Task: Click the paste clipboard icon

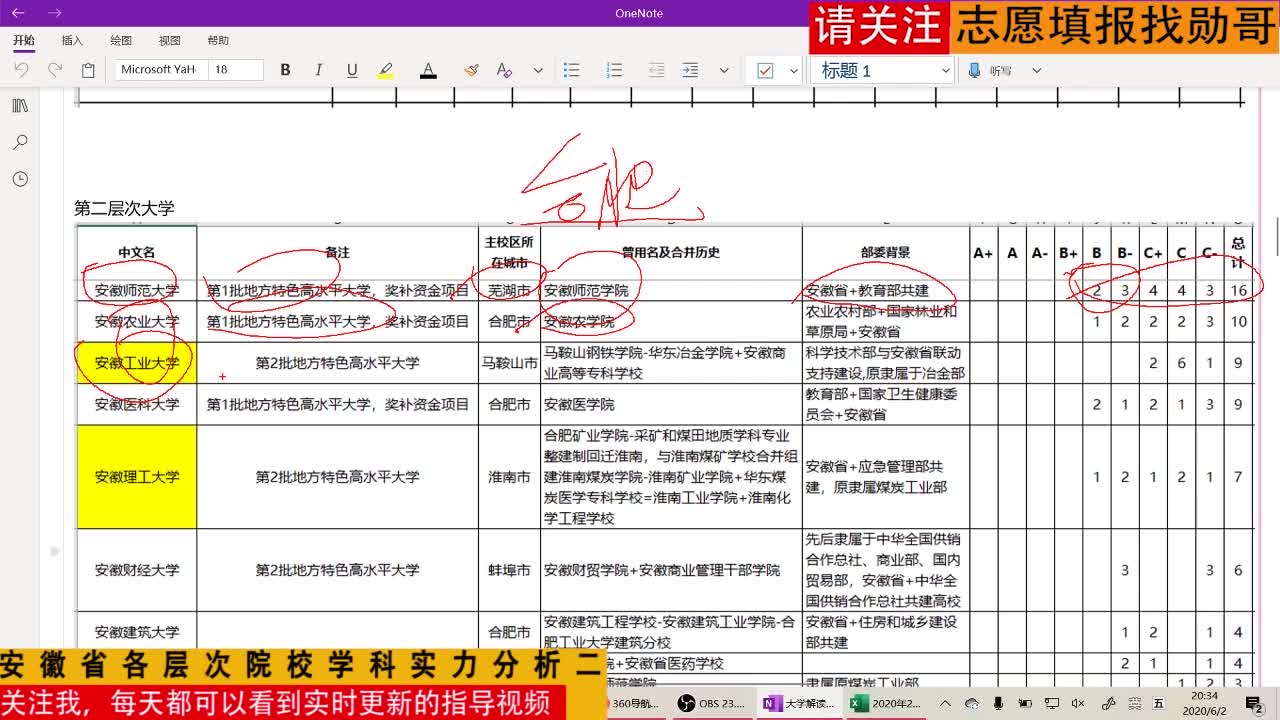Action: pos(88,70)
